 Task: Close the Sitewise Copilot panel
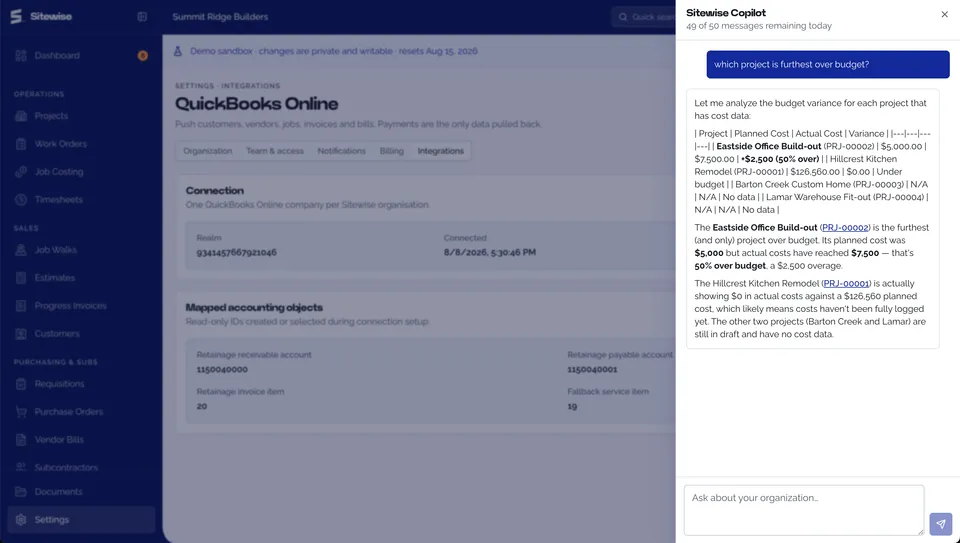pos(944,15)
